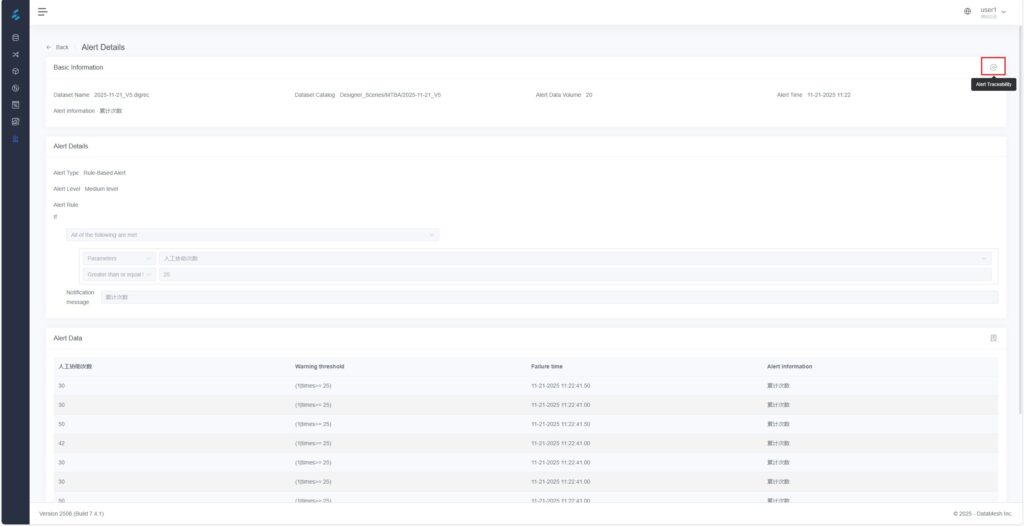The image size is (1024, 526).
Task: Click the export icon in Alert Data header
Action: [993, 338]
